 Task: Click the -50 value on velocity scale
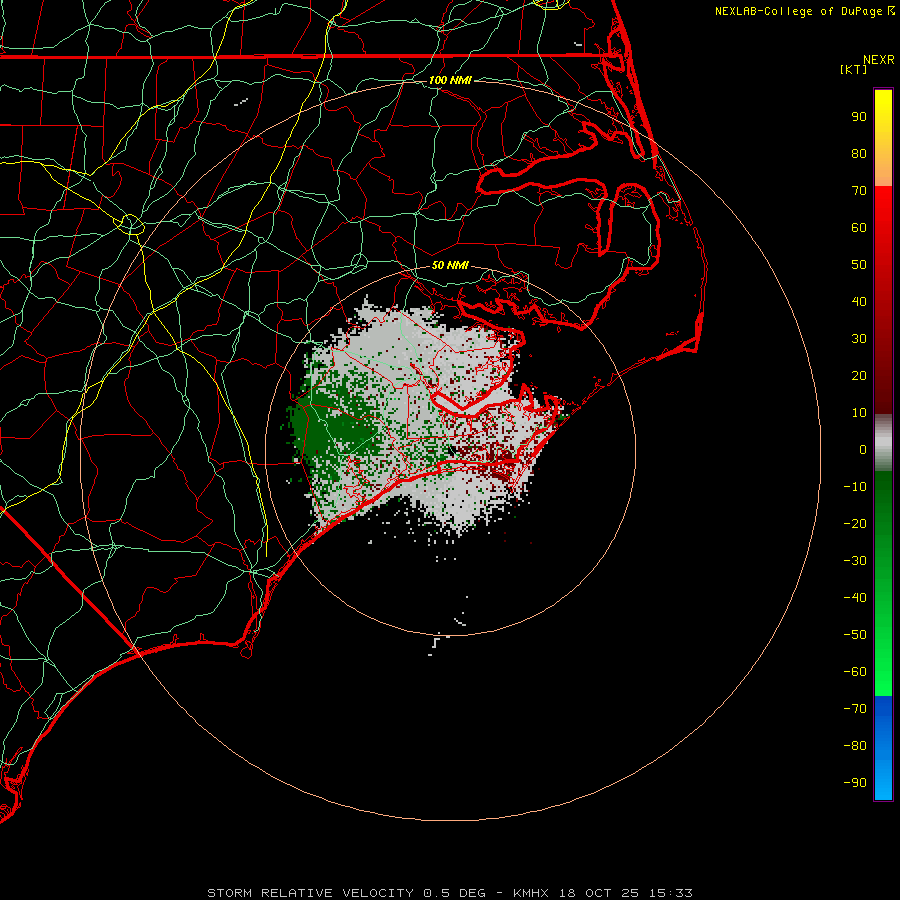pyautogui.click(x=855, y=635)
